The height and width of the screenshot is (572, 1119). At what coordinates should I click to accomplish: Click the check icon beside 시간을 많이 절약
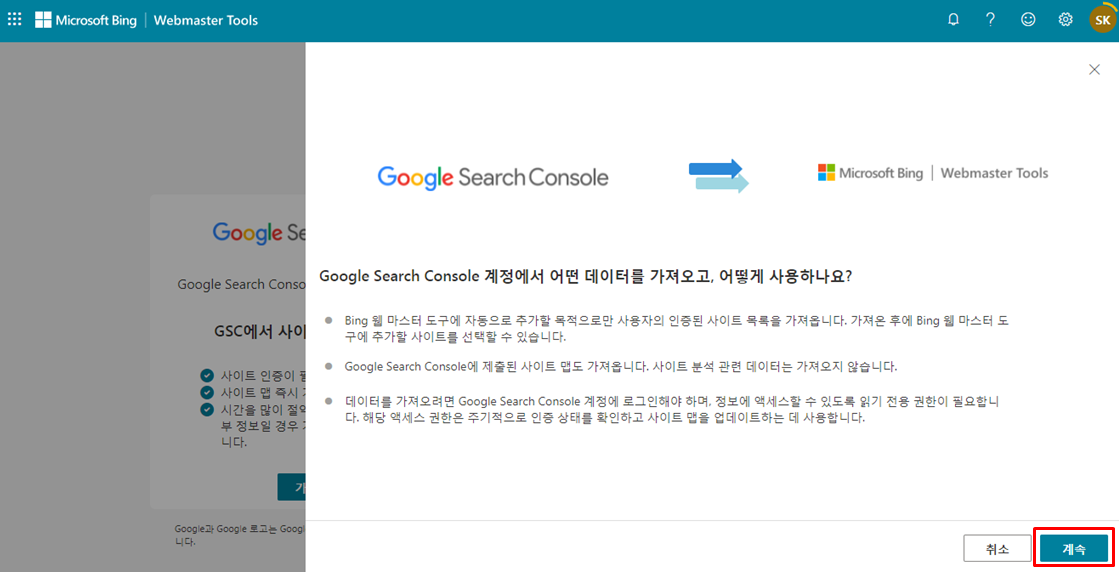tap(207, 409)
